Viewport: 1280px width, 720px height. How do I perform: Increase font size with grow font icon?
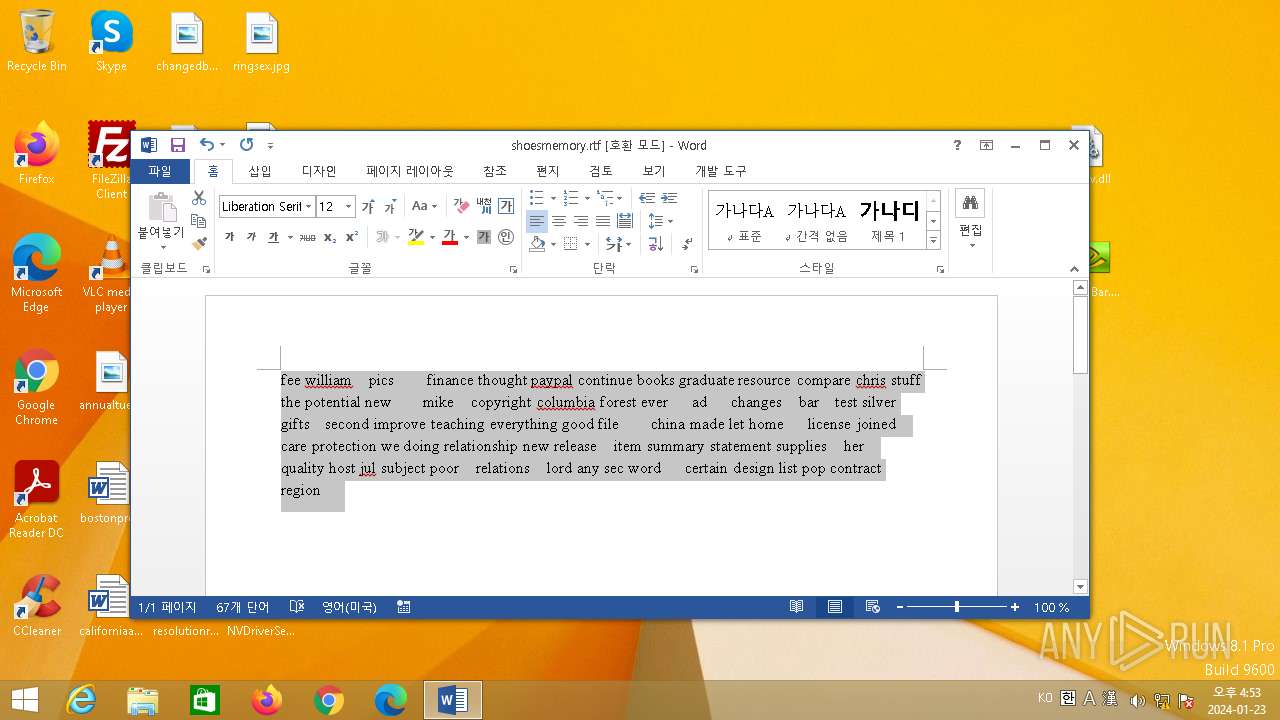tap(368, 207)
